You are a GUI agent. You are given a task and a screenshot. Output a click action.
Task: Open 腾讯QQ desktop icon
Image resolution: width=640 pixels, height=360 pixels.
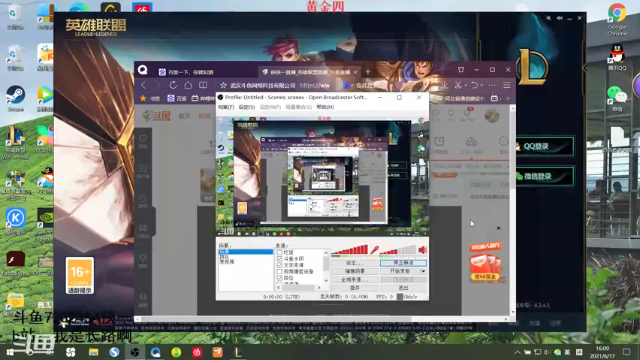click(x=617, y=57)
